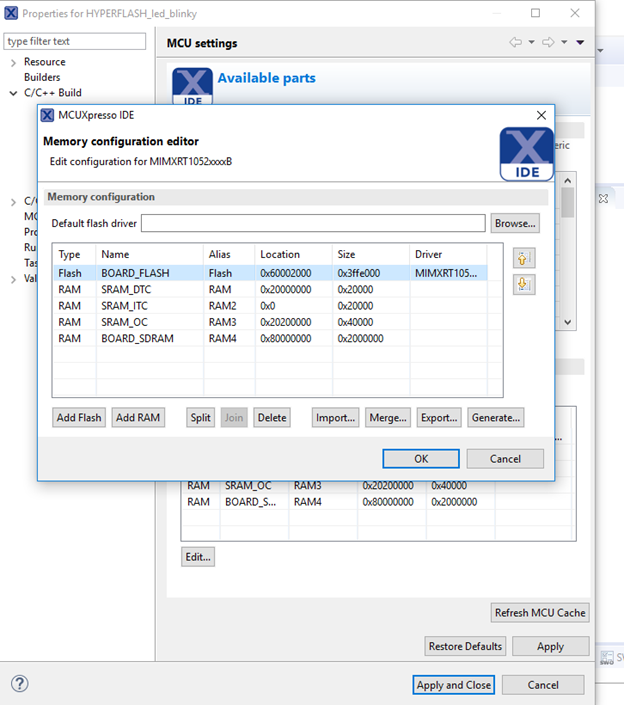Cancel the Memory configuration editor

(x=505, y=459)
